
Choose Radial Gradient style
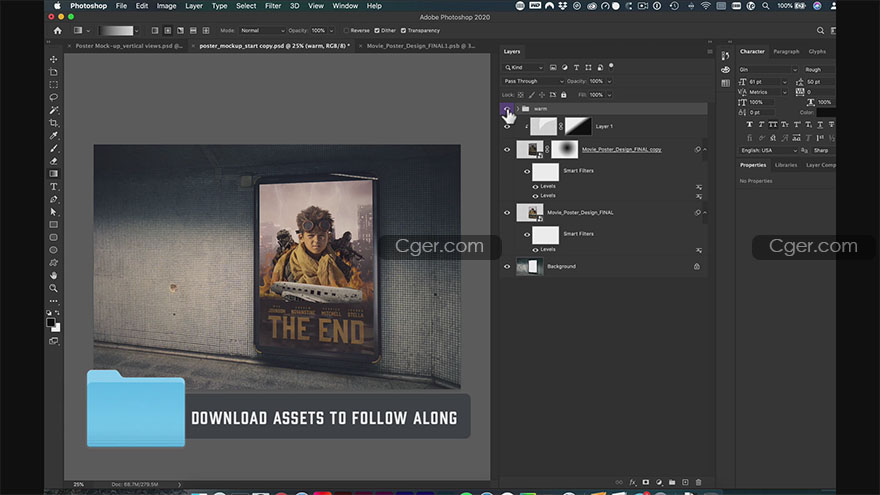tap(168, 30)
